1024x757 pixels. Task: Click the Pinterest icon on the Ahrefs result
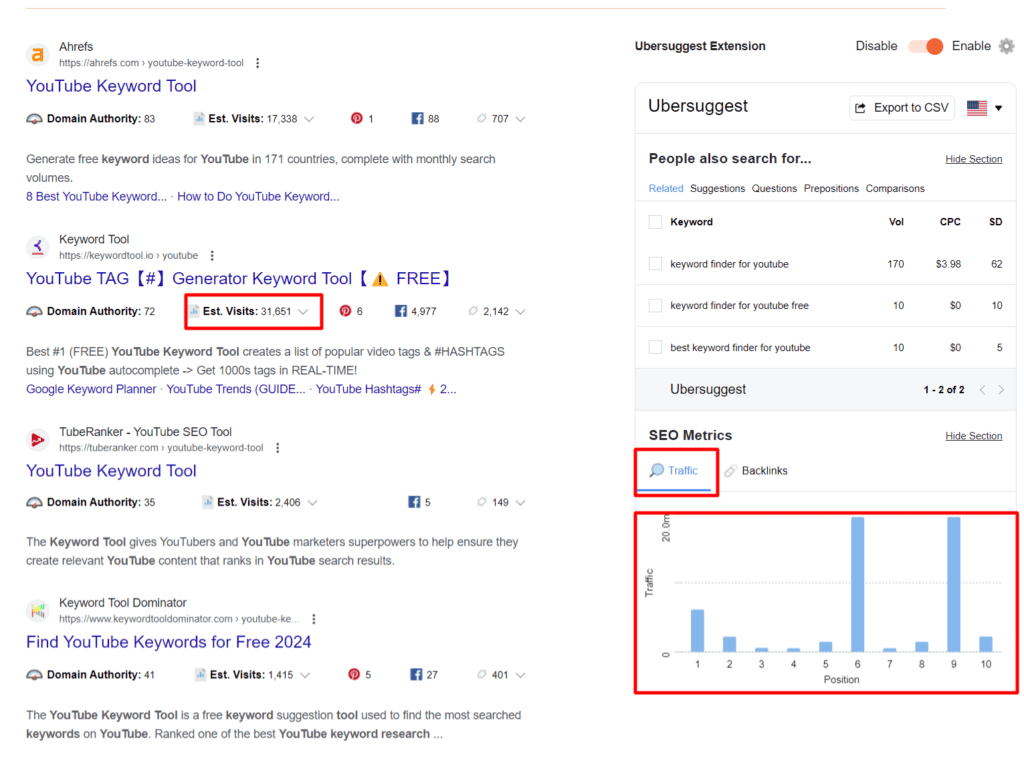click(356, 117)
